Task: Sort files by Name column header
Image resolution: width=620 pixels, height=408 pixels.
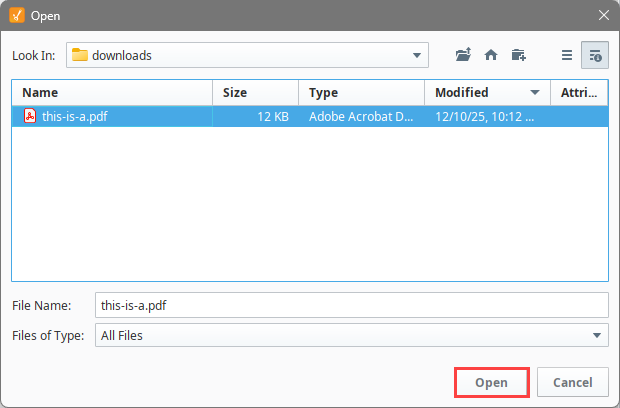Action: 112,93
